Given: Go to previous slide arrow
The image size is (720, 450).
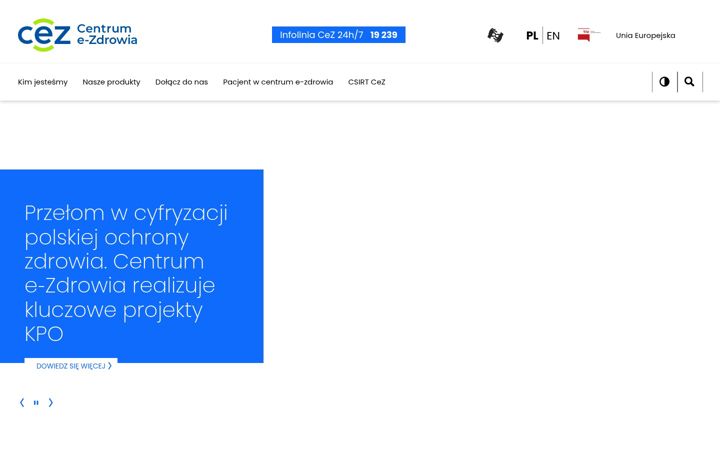Looking at the screenshot, I should [x=22, y=403].
